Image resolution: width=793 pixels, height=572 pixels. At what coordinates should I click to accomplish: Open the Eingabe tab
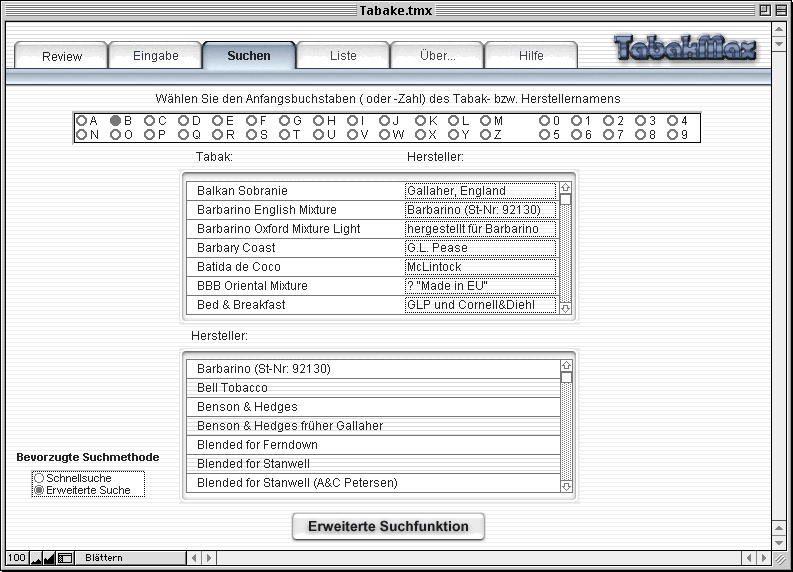click(x=155, y=56)
